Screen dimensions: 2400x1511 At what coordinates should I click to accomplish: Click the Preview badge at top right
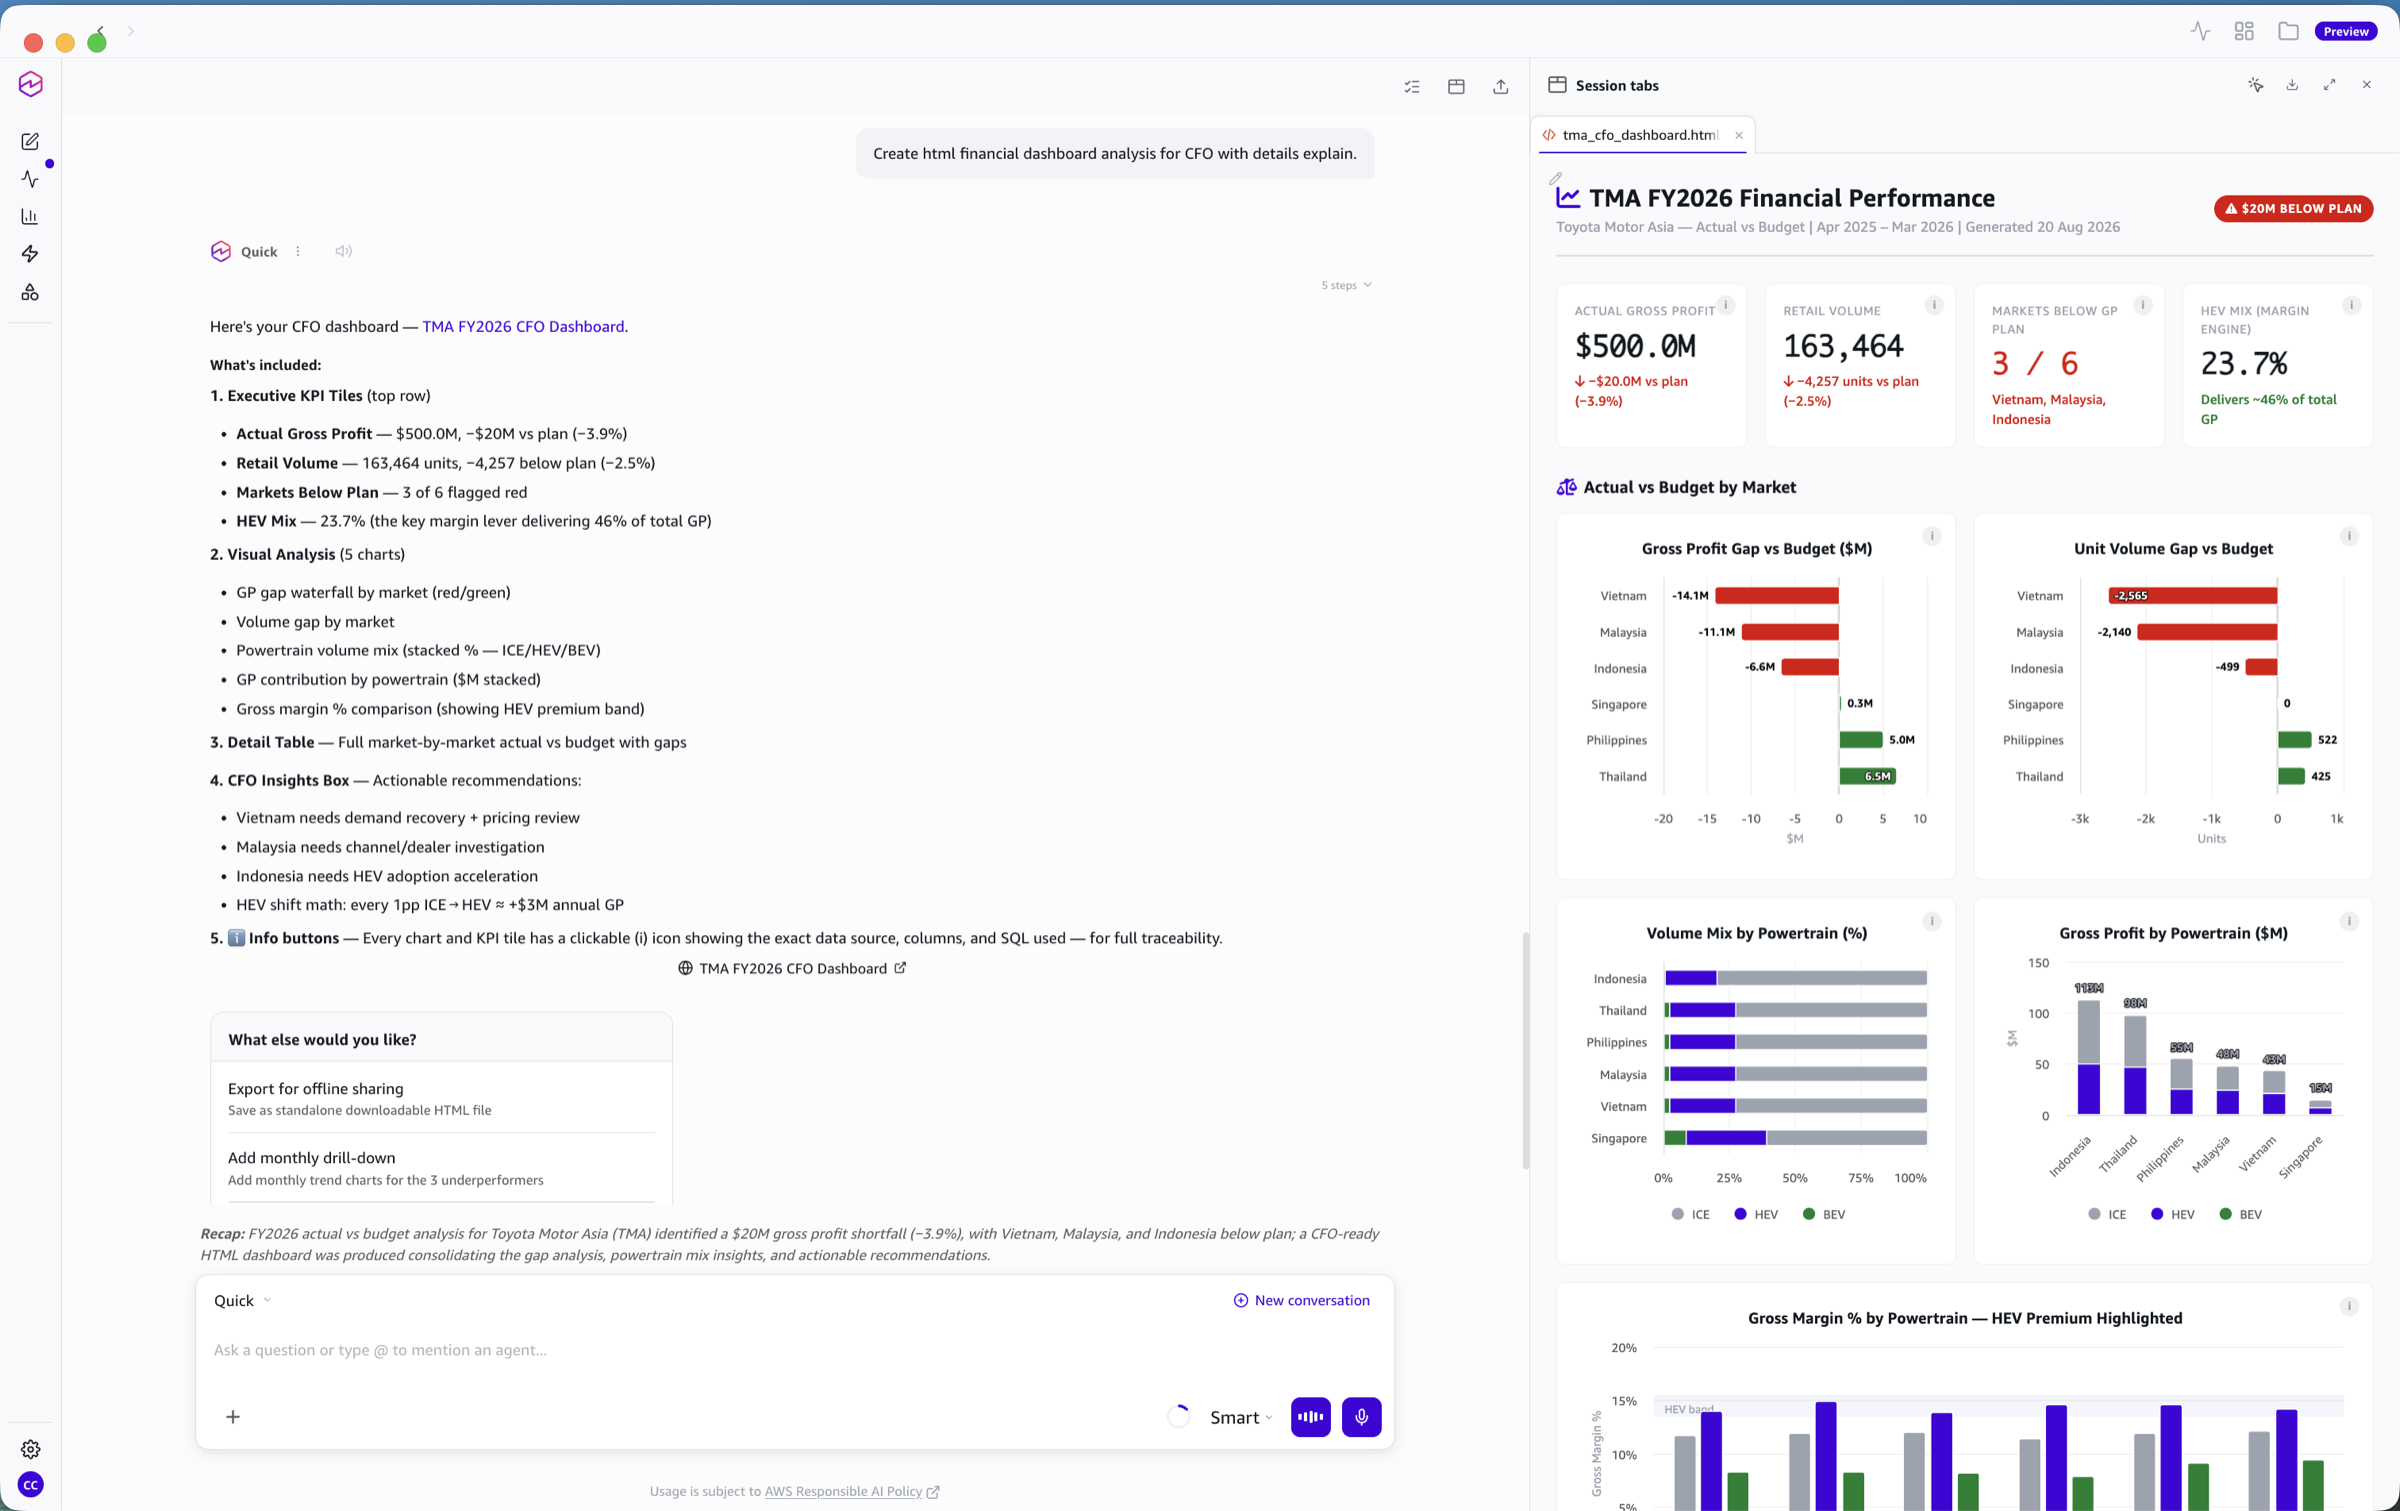pyautogui.click(x=2345, y=31)
